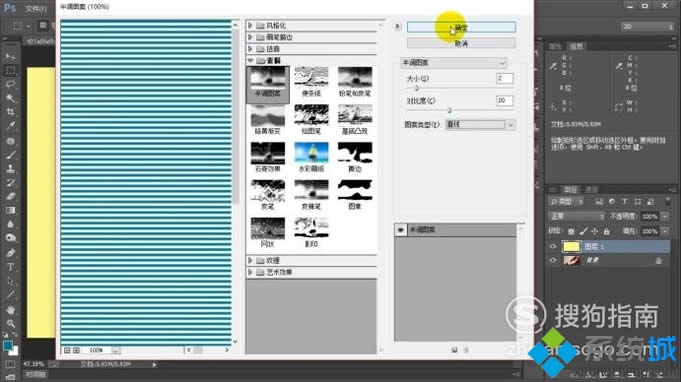Toggle visibility of 背景 layer
This screenshot has width=681, height=382.
coord(553,260)
